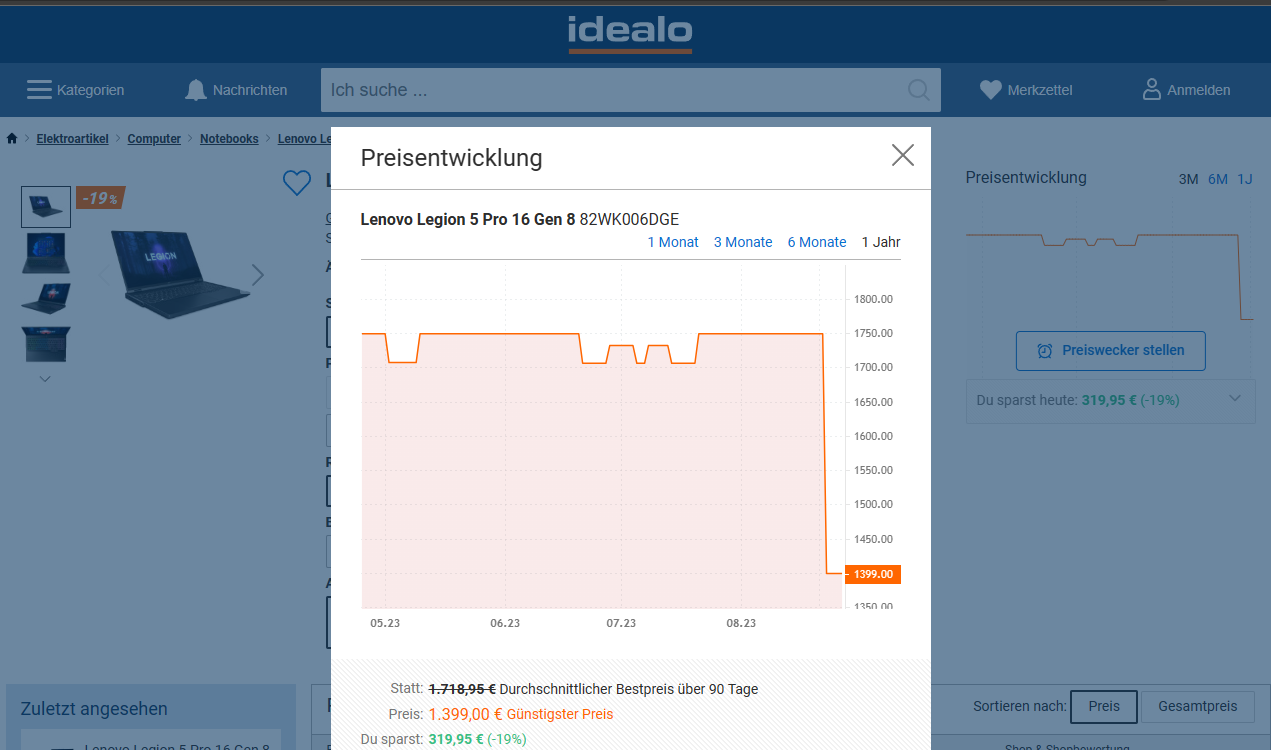Show next product image with right chevron
1271x750 pixels.
[258, 275]
